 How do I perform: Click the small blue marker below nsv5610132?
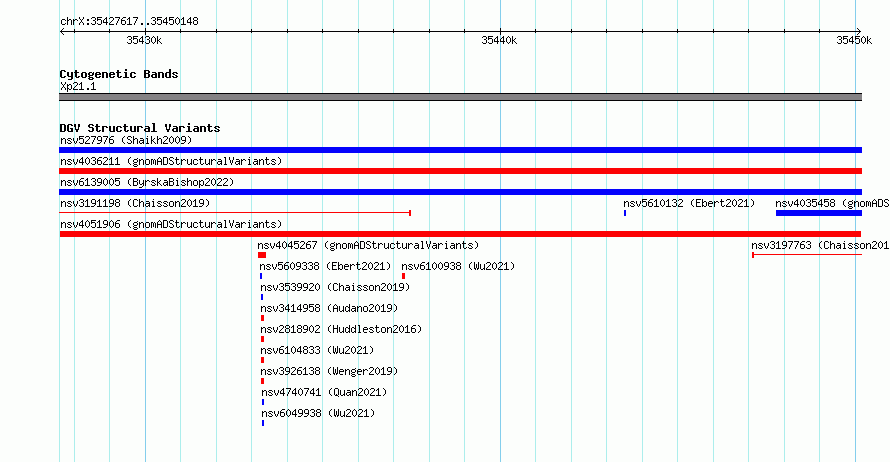[625, 213]
